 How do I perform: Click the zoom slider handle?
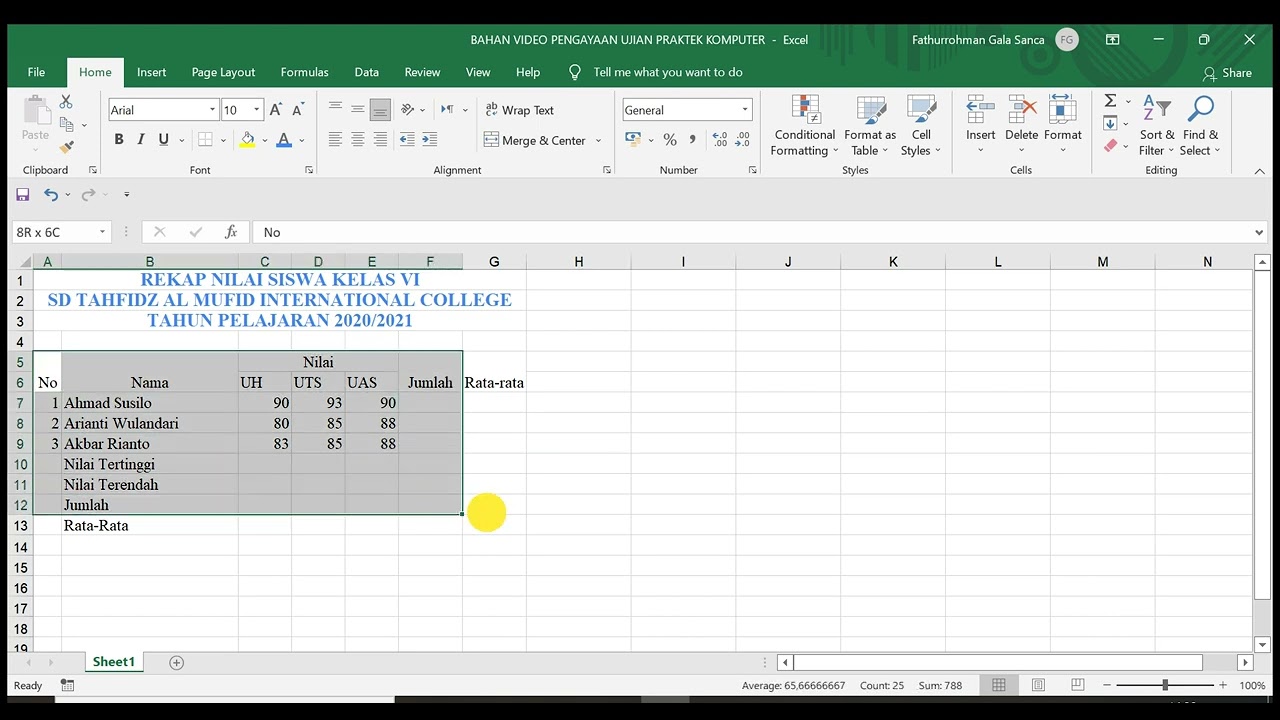[1165, 685]
